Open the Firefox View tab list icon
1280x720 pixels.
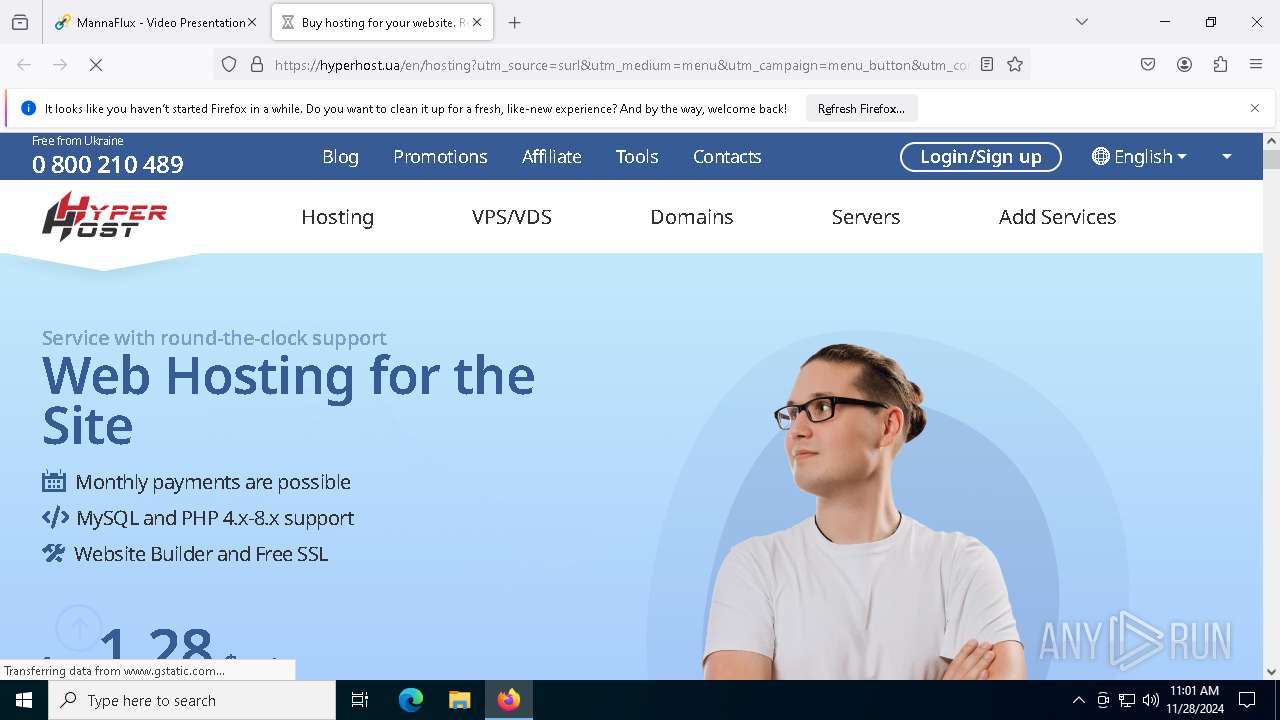(20, 22)
